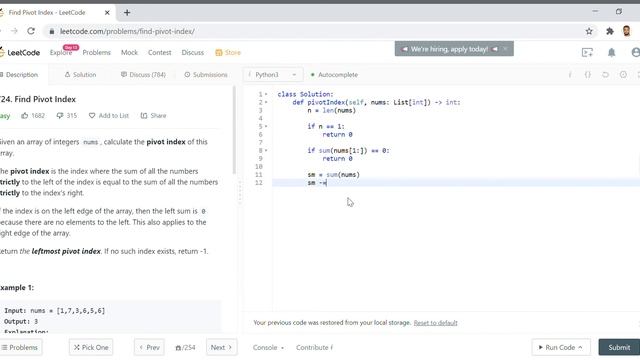The image size is (640, 360).
Task: Go to the Next problem
Action: coord(221,347)
